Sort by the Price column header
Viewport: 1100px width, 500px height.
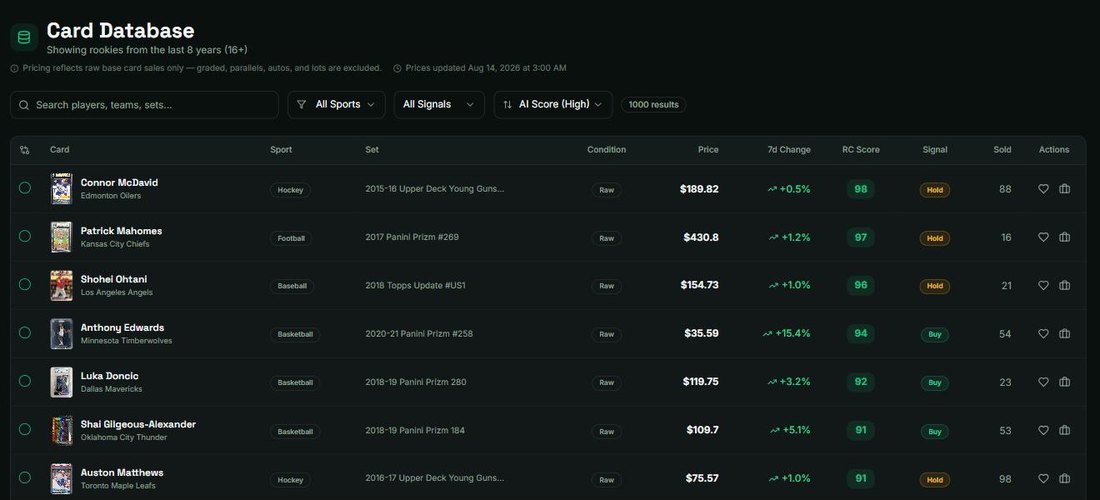tap(708, 149)
